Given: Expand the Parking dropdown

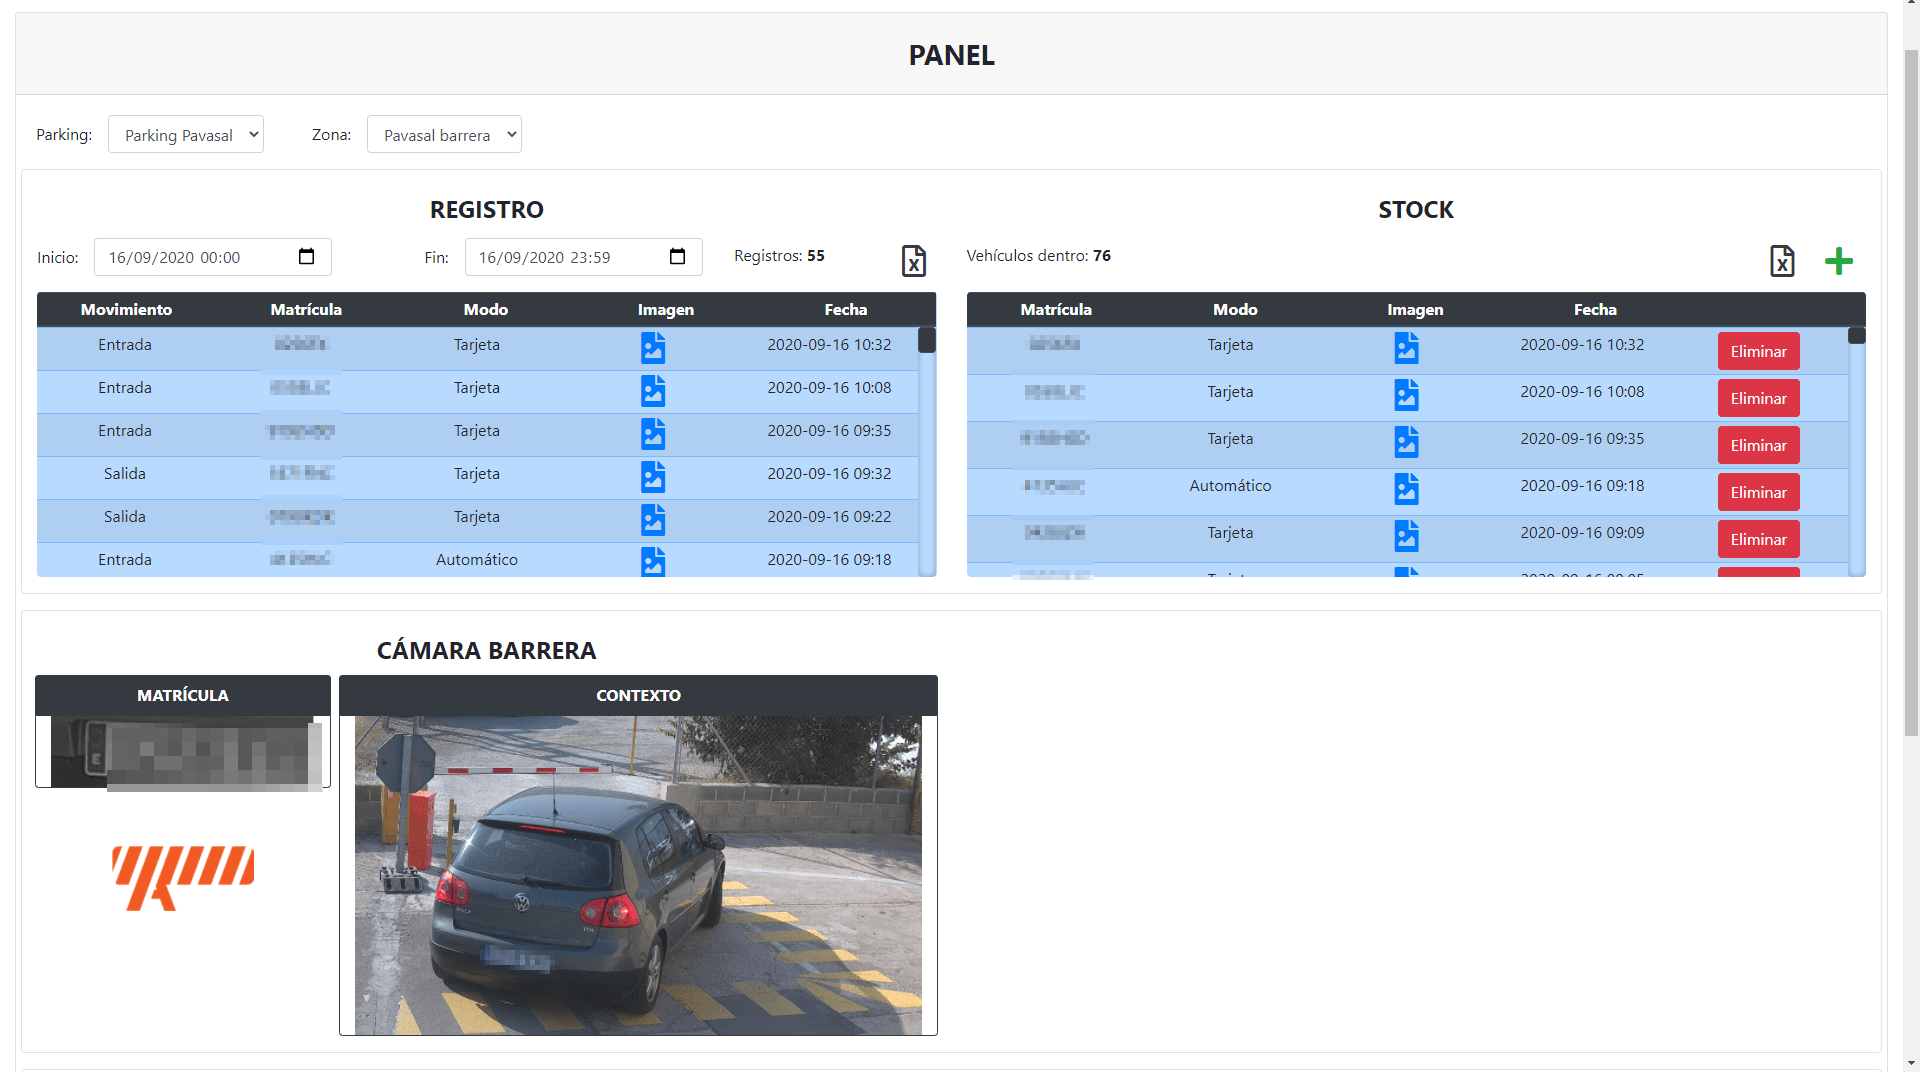Looking at the screenshot, I should click(186, 135).
